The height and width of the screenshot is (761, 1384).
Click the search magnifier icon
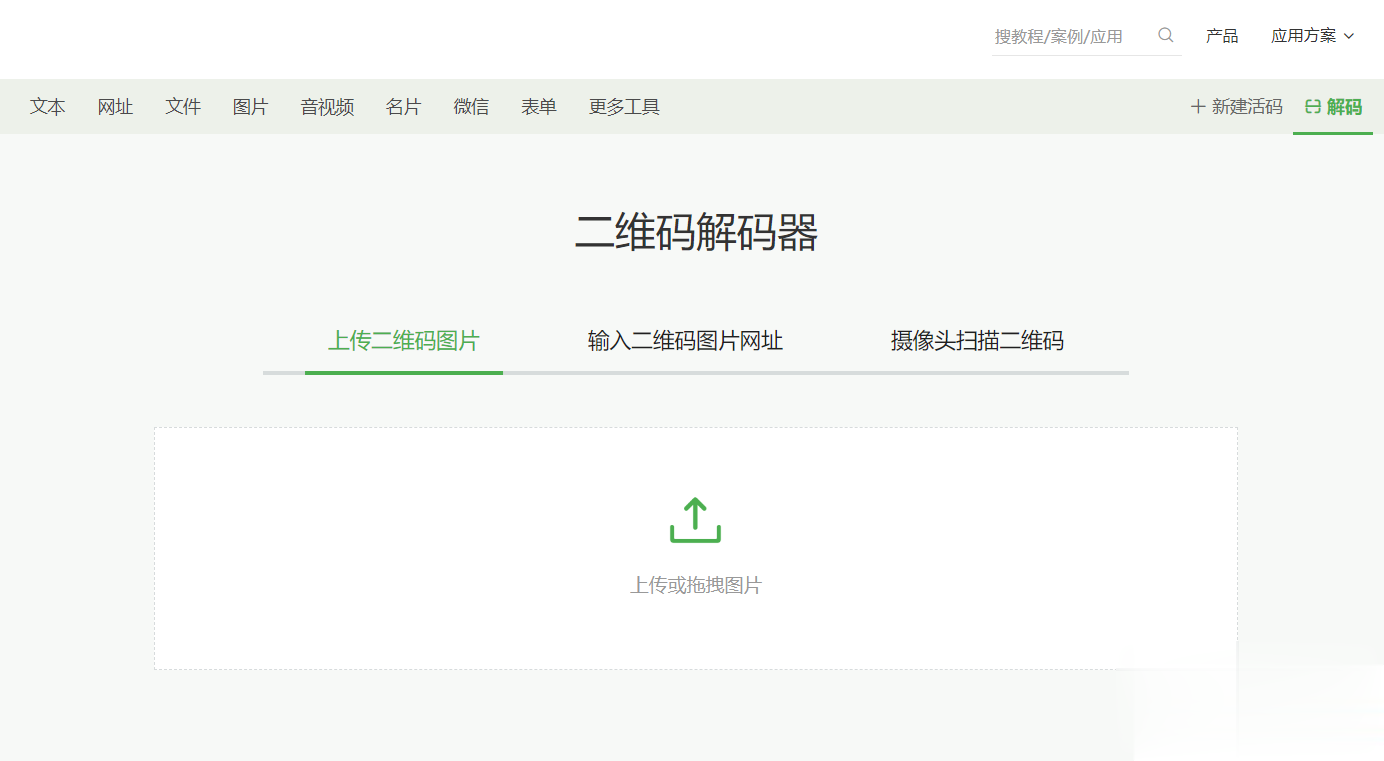1165,35
